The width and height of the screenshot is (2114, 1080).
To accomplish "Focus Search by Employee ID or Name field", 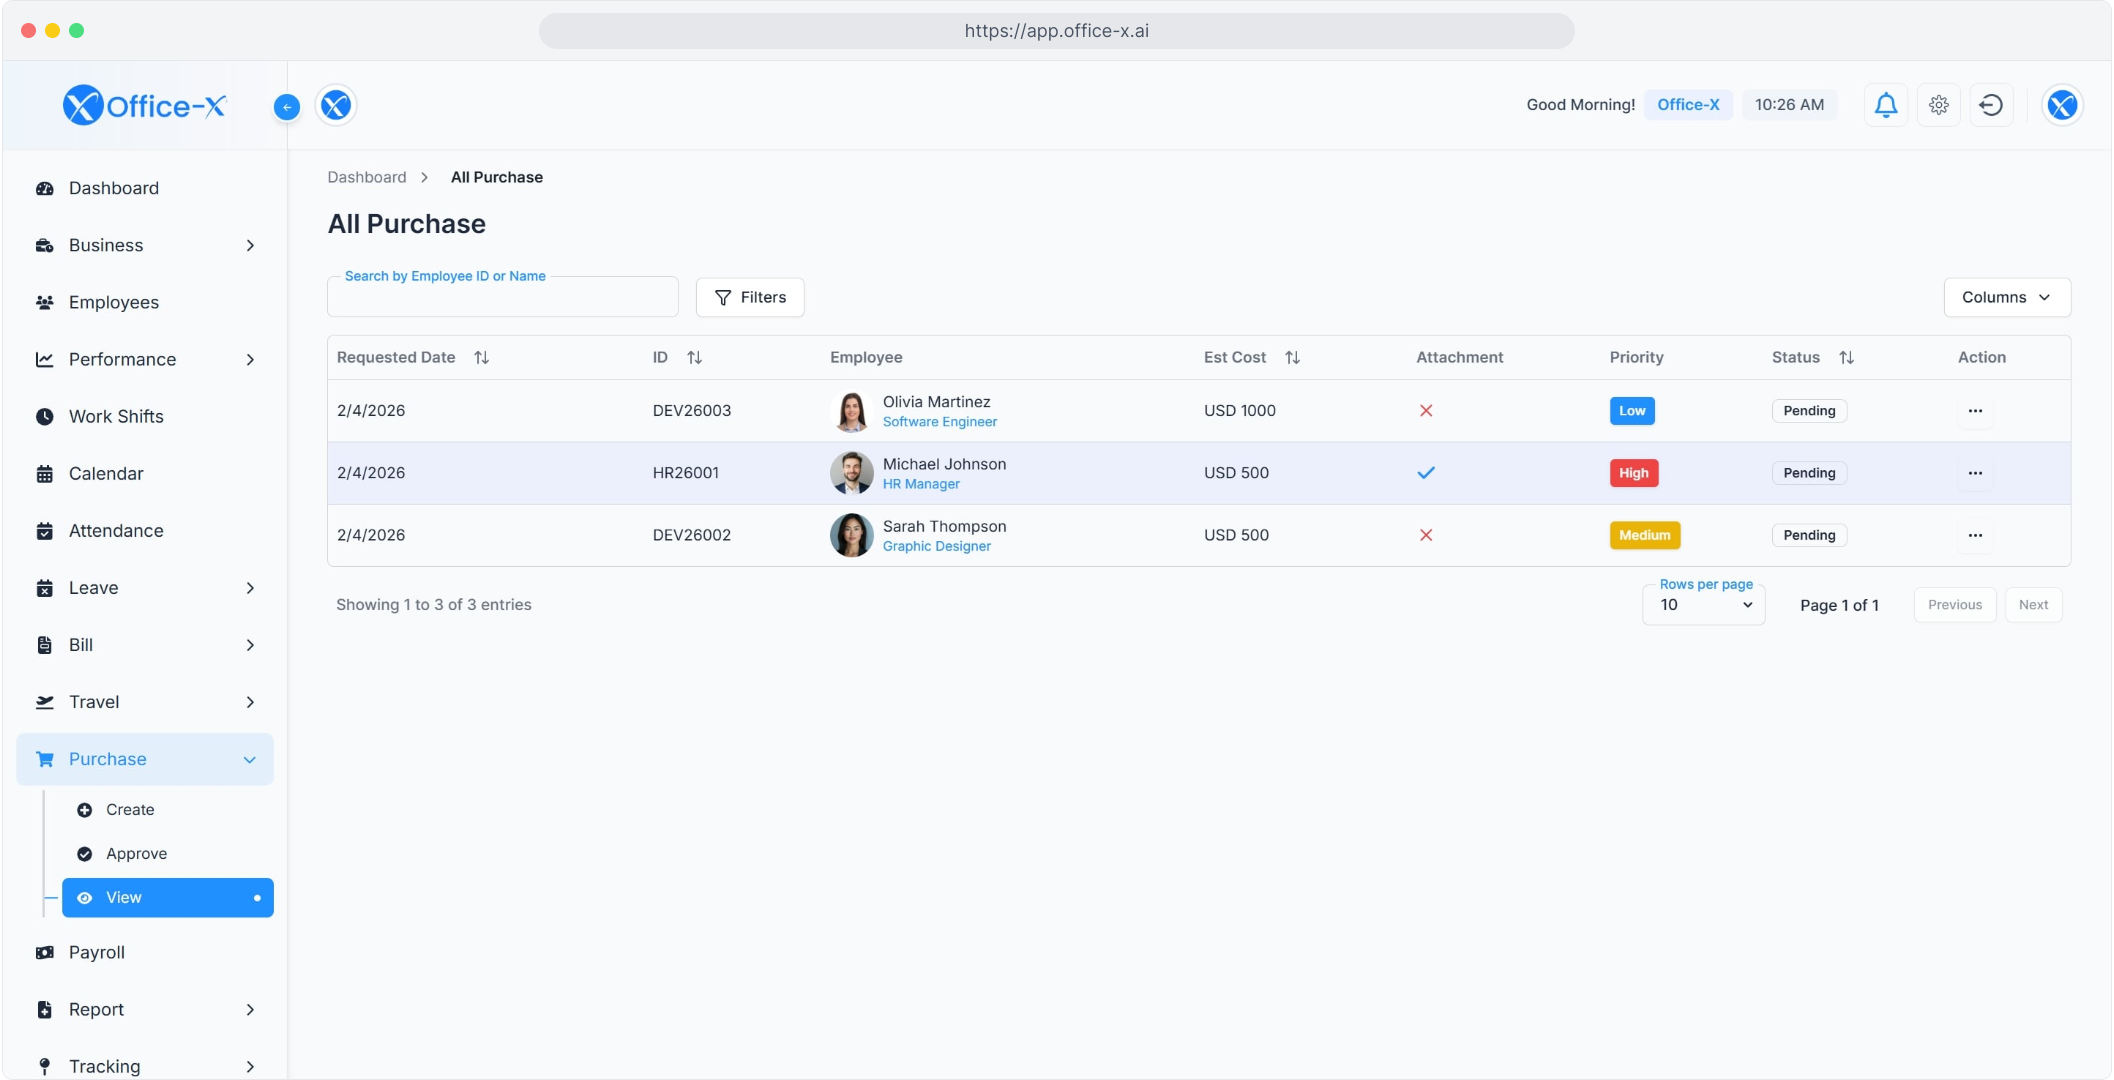I will (x=502, y=299).
